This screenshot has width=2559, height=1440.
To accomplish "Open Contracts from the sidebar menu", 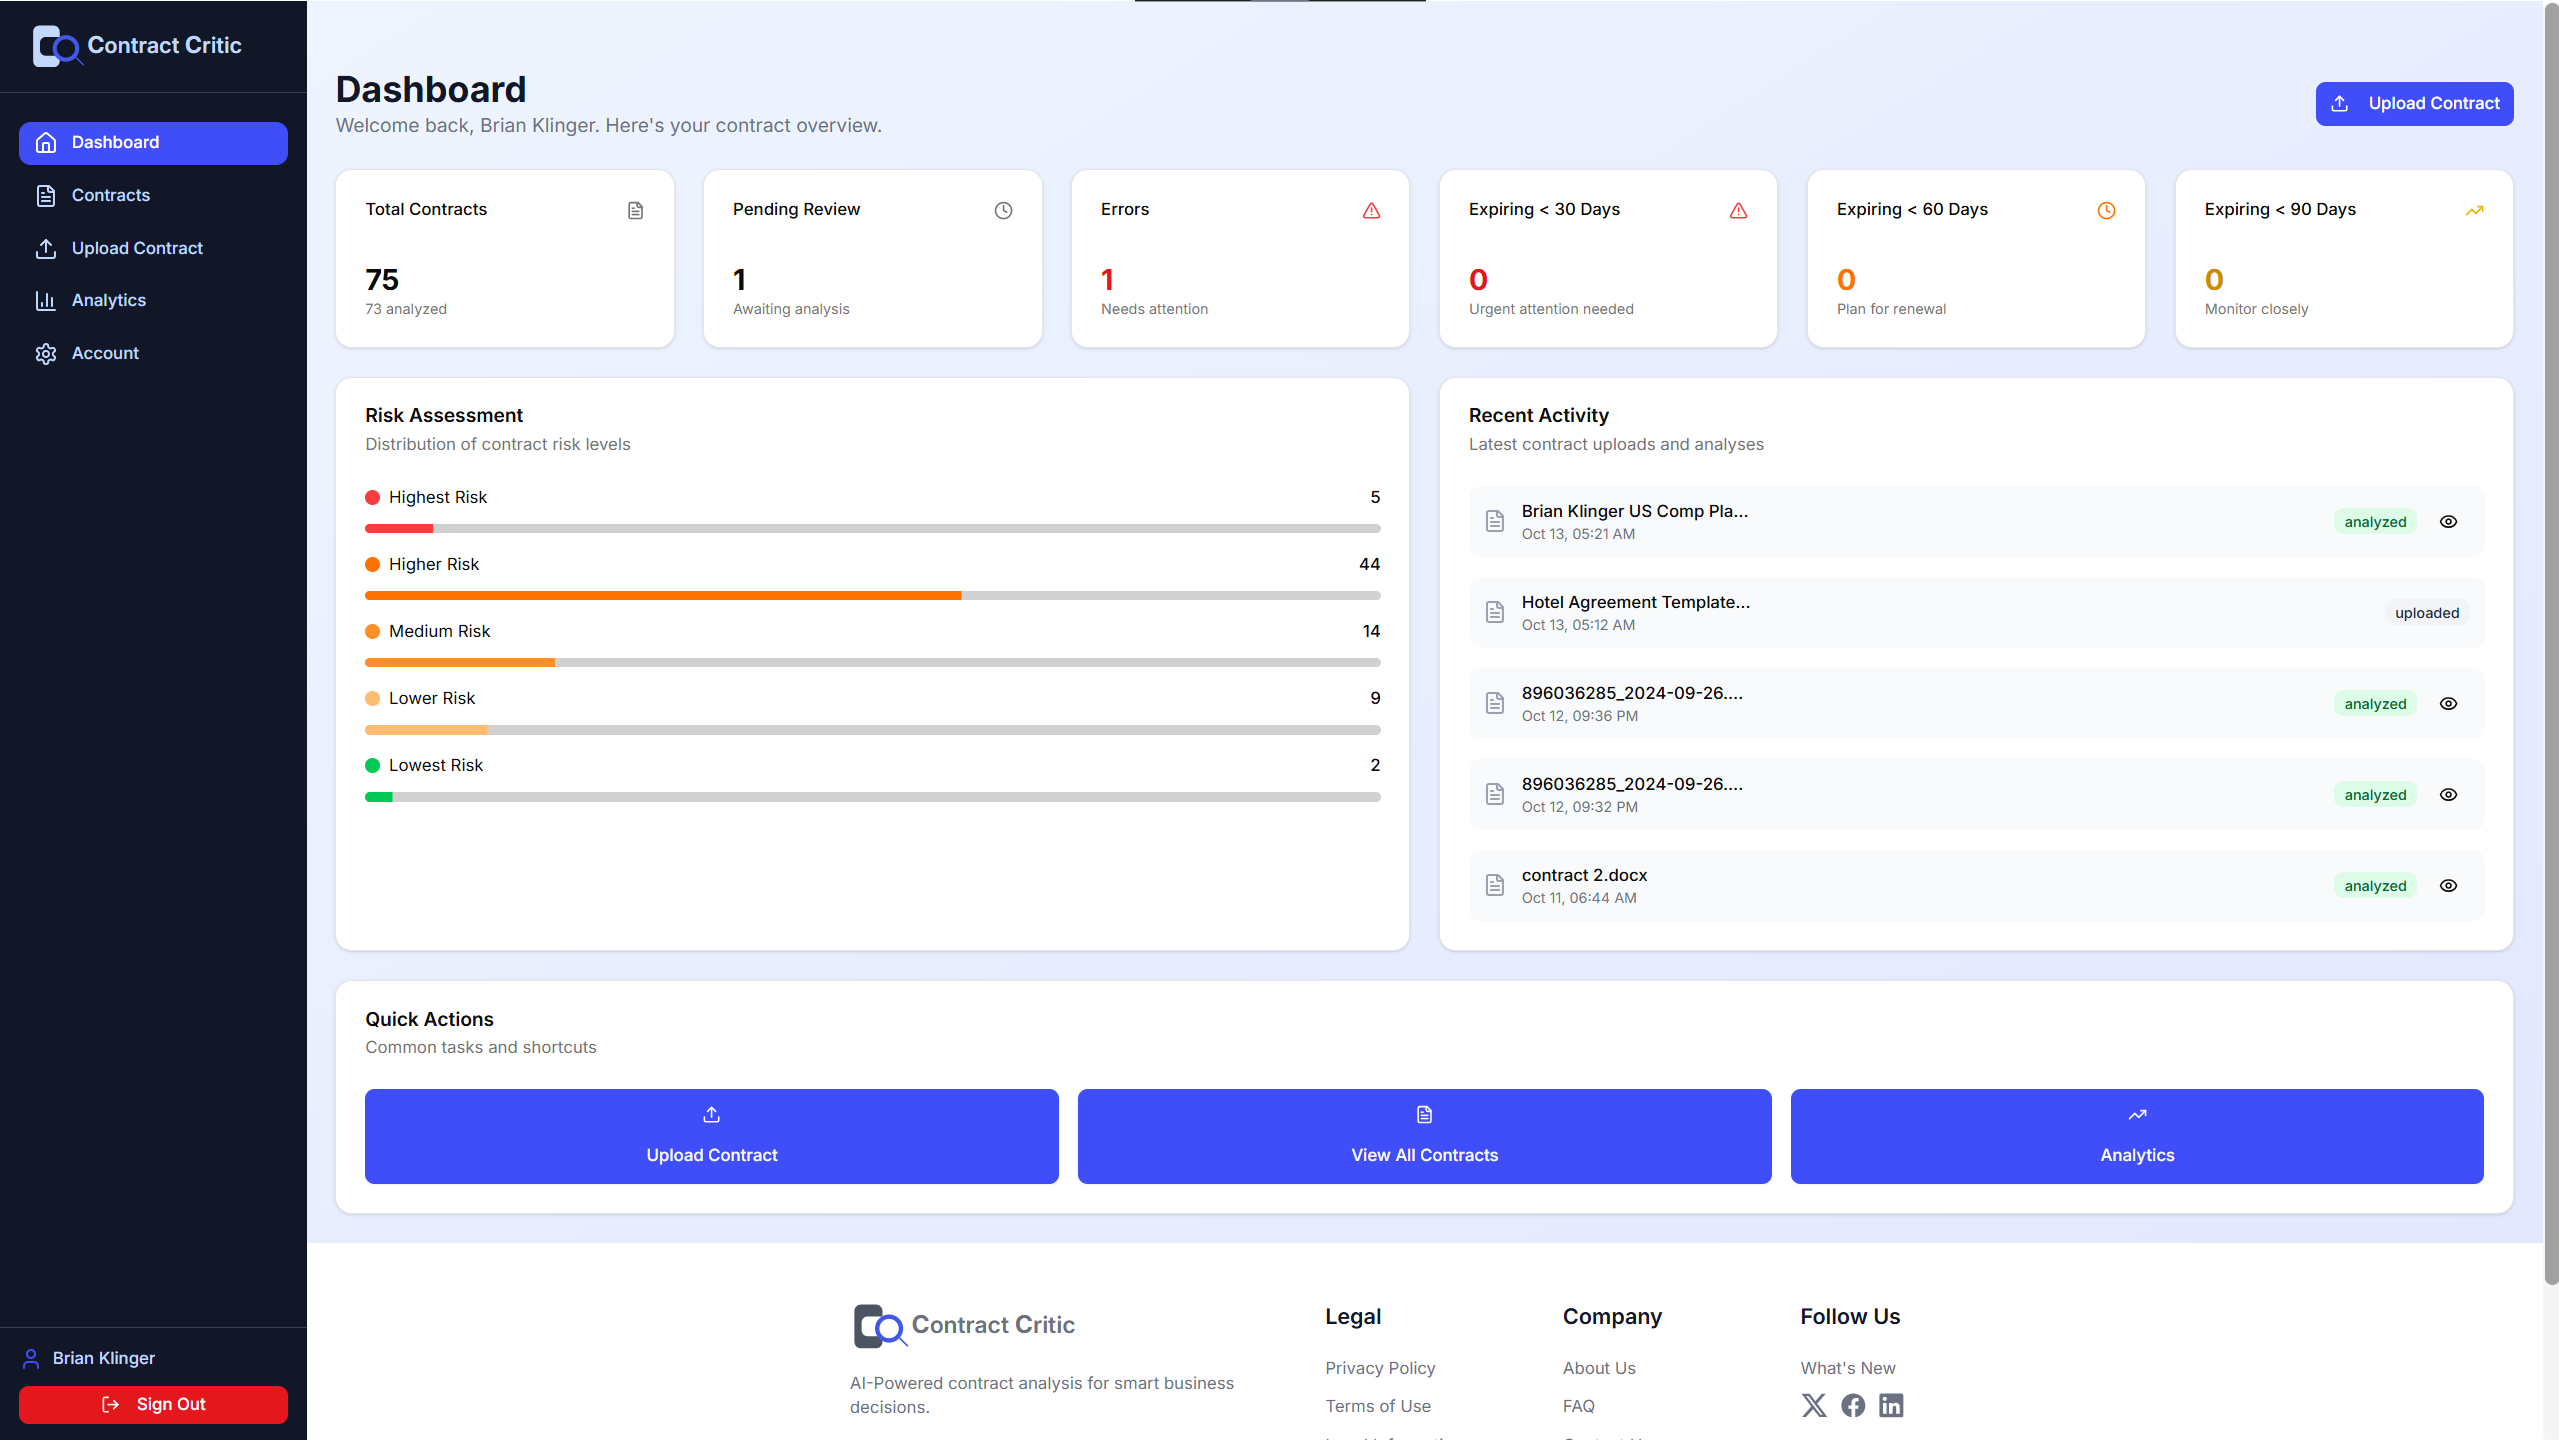I will coord(110,195).
